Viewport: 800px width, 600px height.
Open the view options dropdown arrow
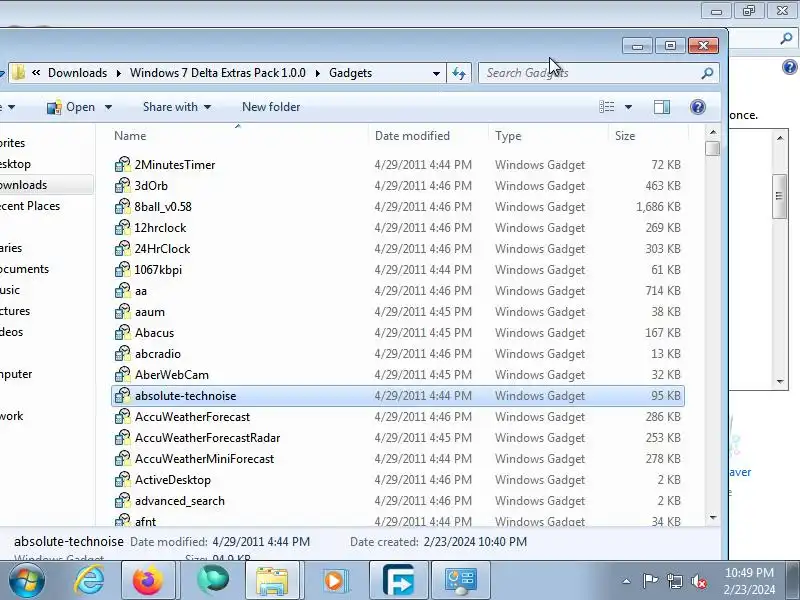pyautogui.click(x=629, y=107)
